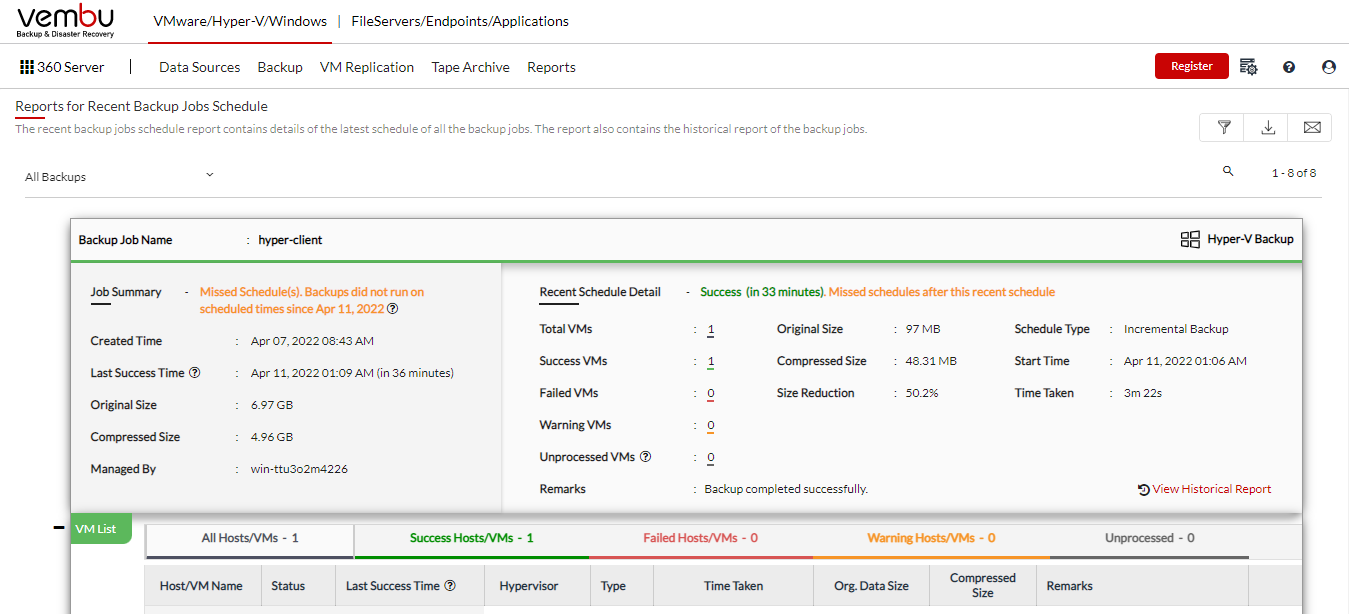Click the search magnifier icon
The width and height of the screenshot is (1349, 614).
(x=1228, y=171)
